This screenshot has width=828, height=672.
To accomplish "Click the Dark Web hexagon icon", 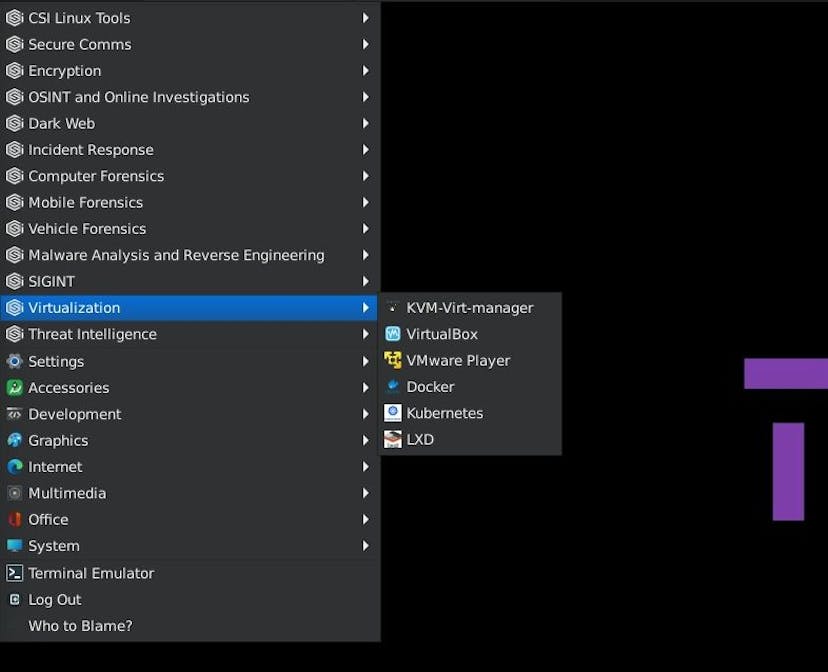I will [x=14, y=123].
